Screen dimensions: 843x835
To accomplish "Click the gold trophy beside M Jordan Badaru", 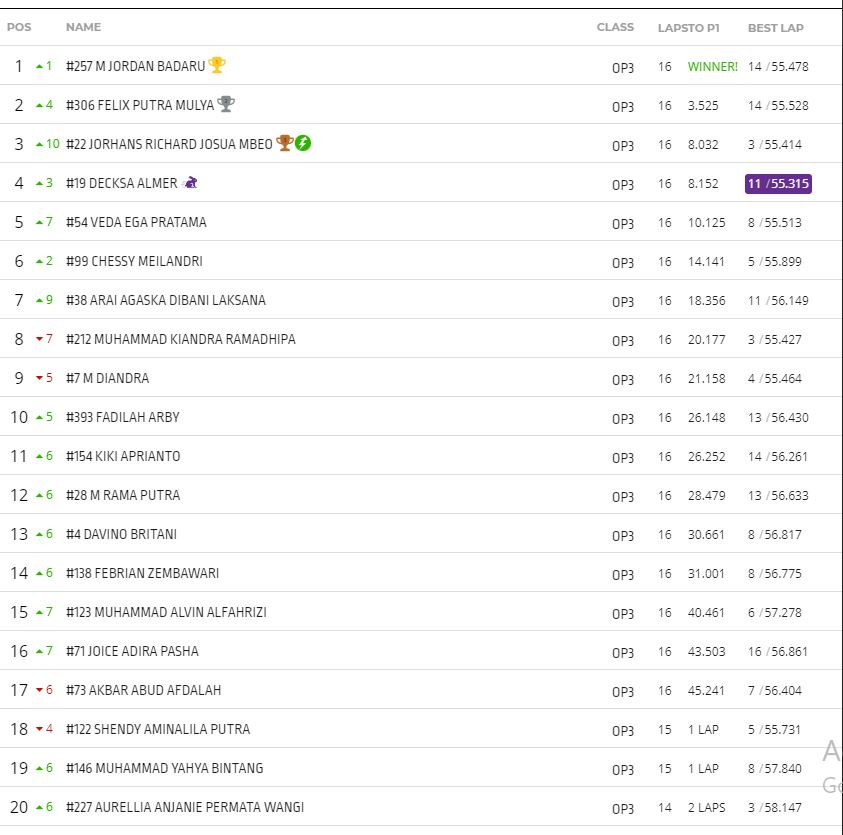I will pos(217,66).
